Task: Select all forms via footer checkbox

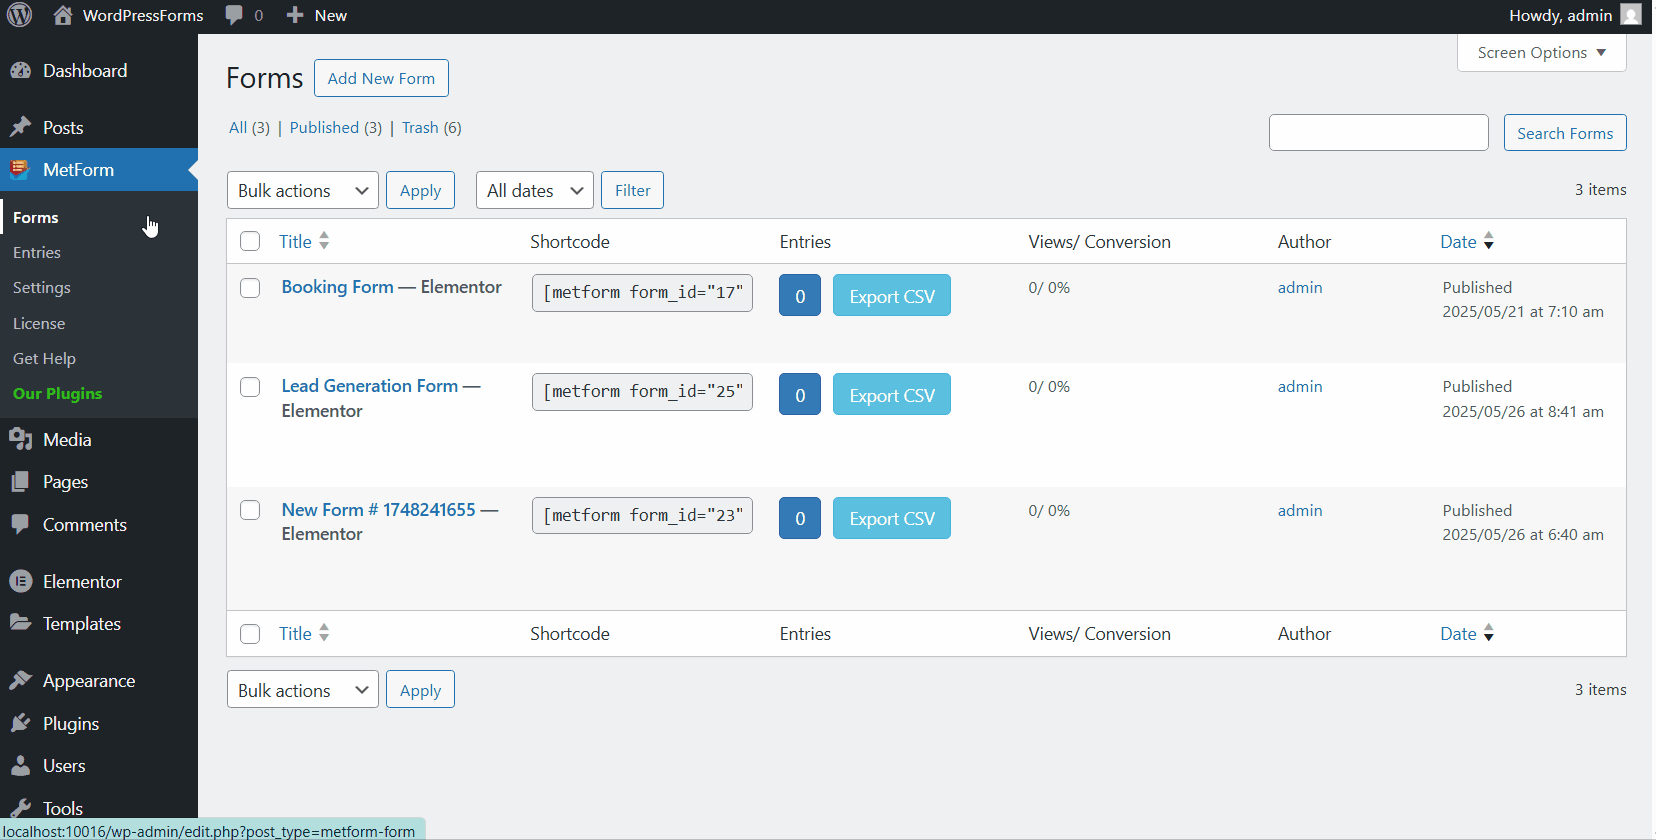Action: click(x=250, y=634)
